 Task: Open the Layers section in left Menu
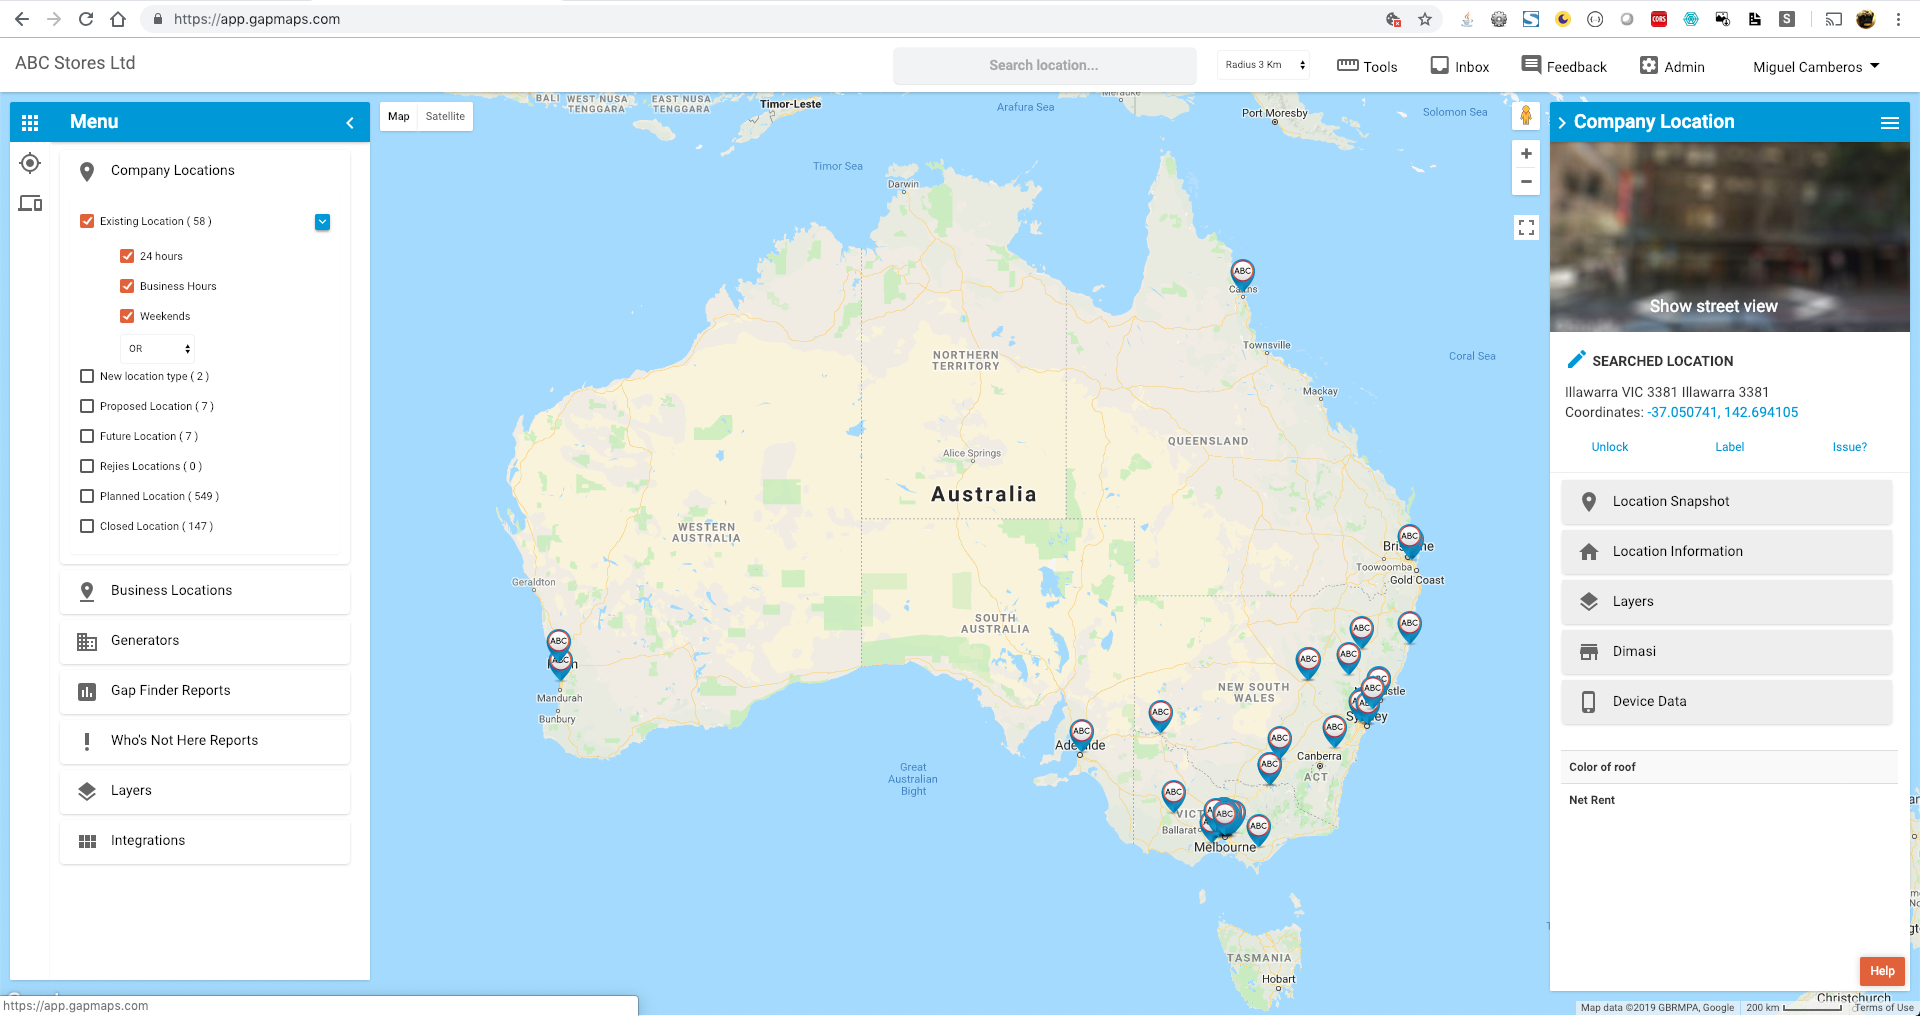tap(205, 791)
